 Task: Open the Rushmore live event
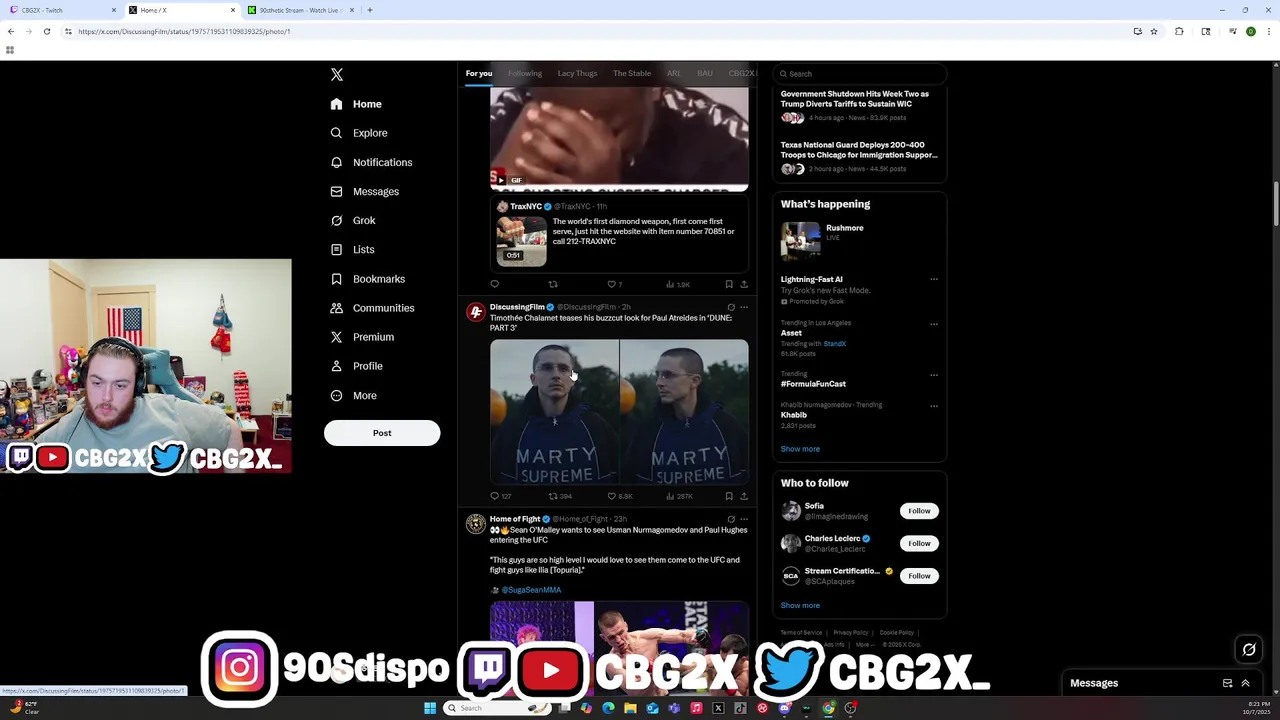(860, 240)
